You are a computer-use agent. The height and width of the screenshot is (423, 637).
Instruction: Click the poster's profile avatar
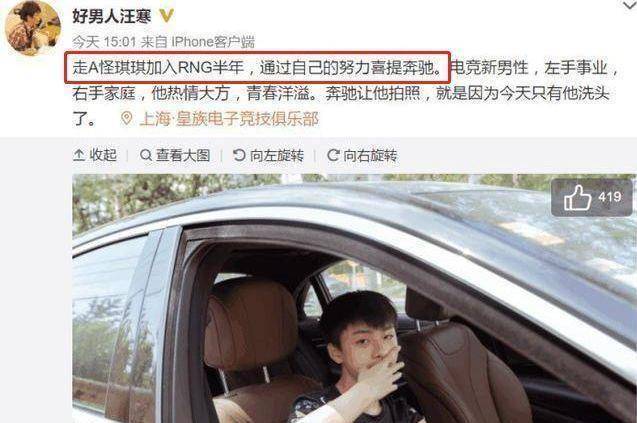(x=33, y=28)
